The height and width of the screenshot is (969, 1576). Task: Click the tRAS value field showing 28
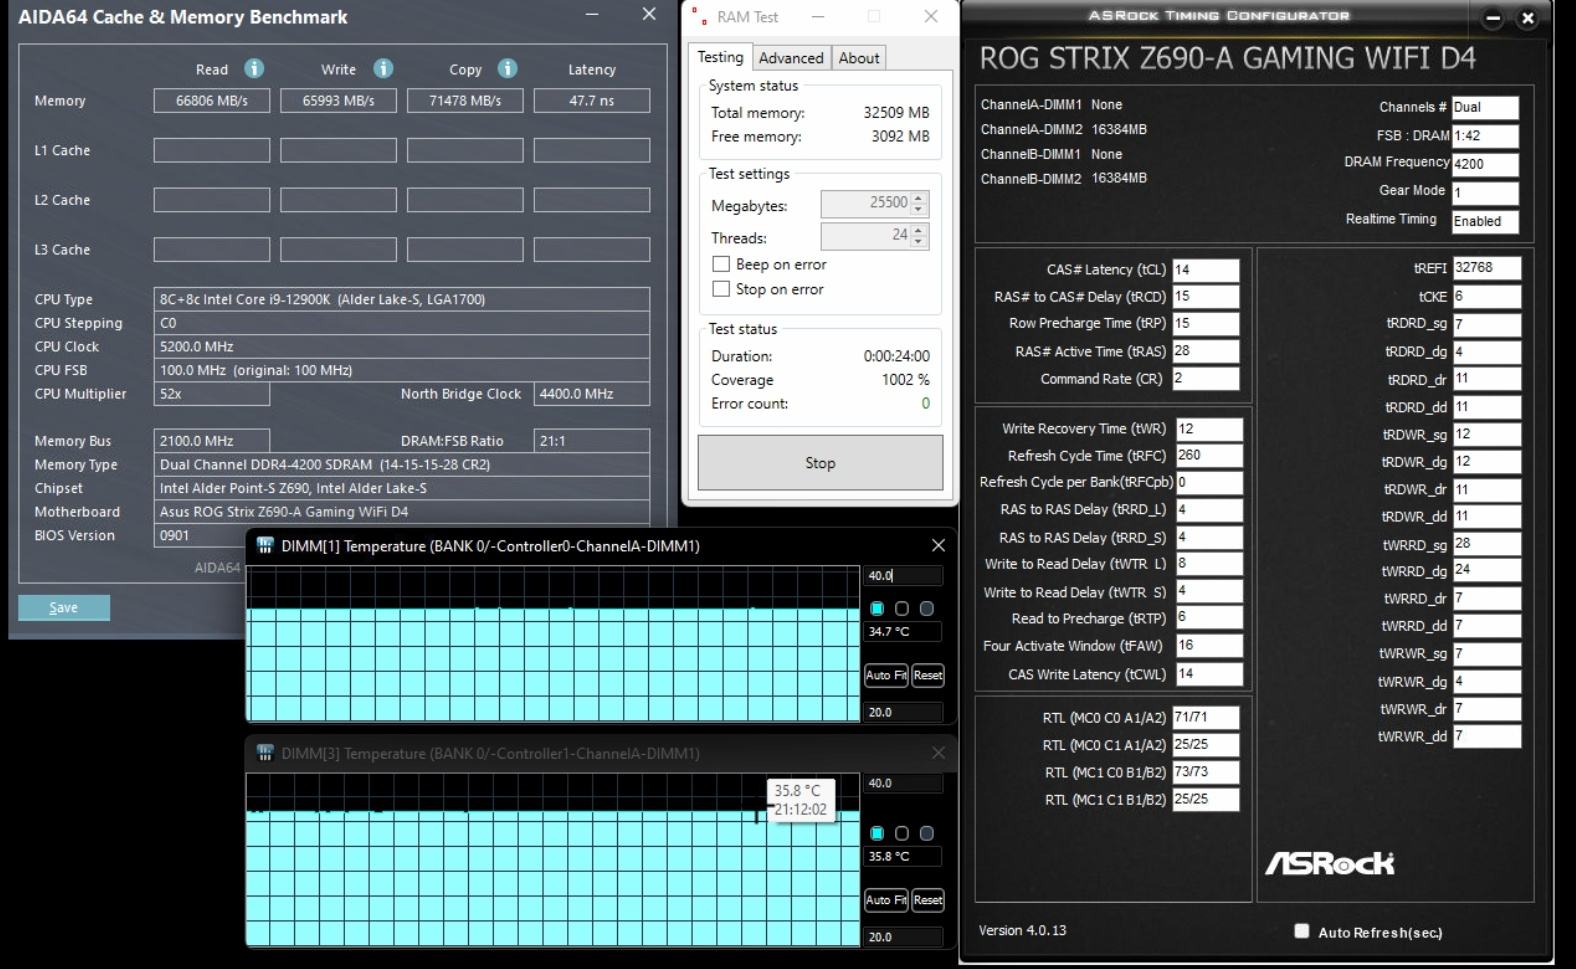(x=1206, y=351)
